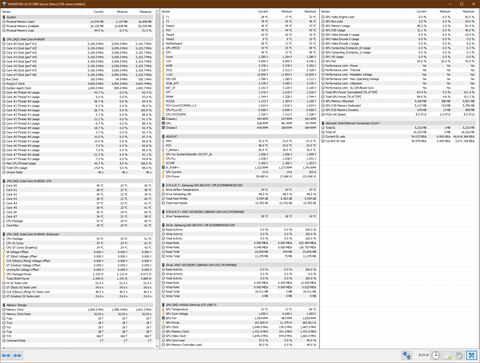
Task: Select the Memory Timings section header
Action: pos(78,305)
